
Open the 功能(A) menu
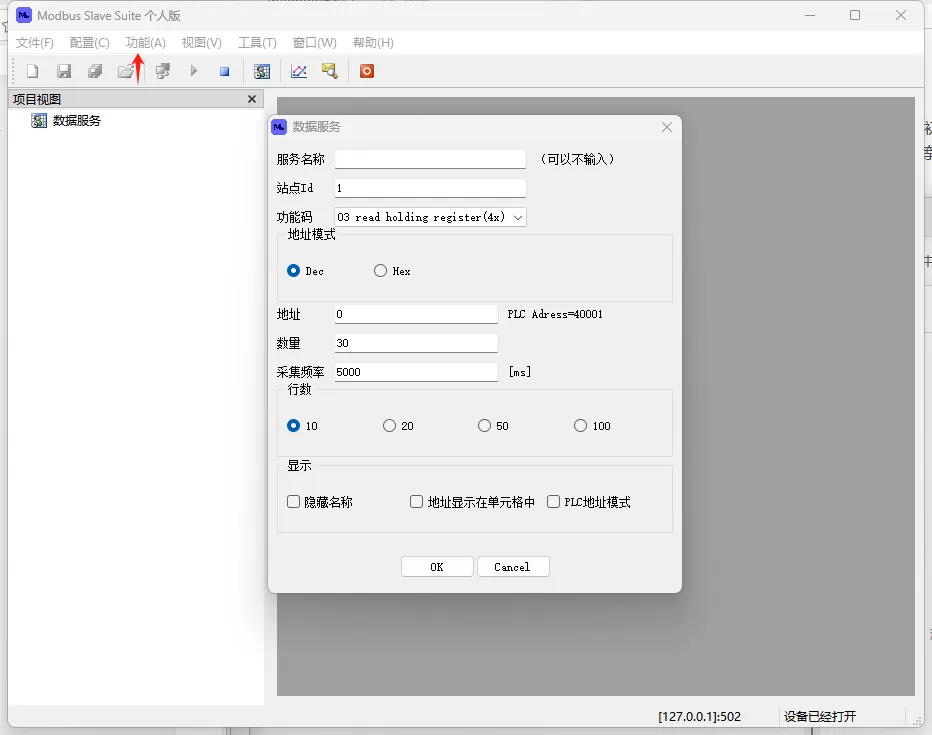tap(146, 43)
